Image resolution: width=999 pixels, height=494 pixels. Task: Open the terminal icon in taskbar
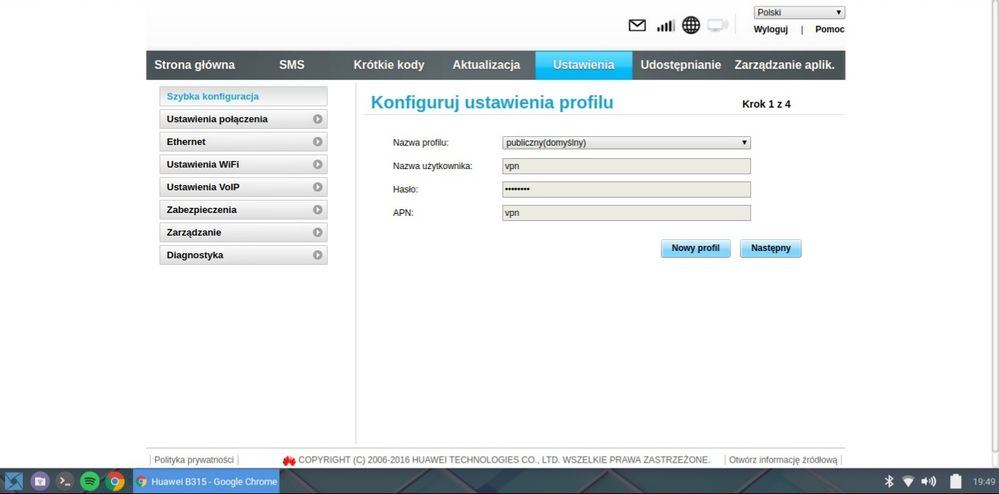[x=65, y=481]
